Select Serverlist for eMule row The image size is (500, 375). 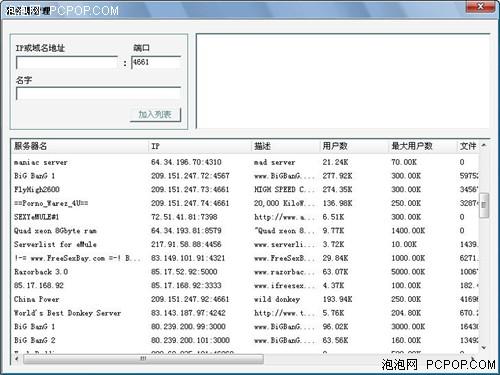coord(245,244)
